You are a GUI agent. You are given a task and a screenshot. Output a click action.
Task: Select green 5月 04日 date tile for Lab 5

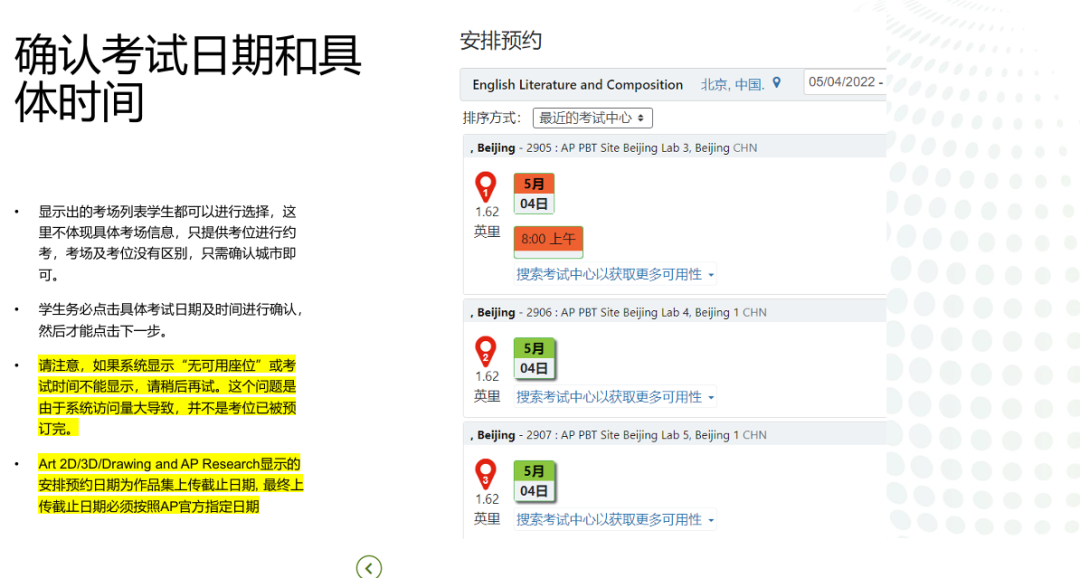[x=534, y=481]
